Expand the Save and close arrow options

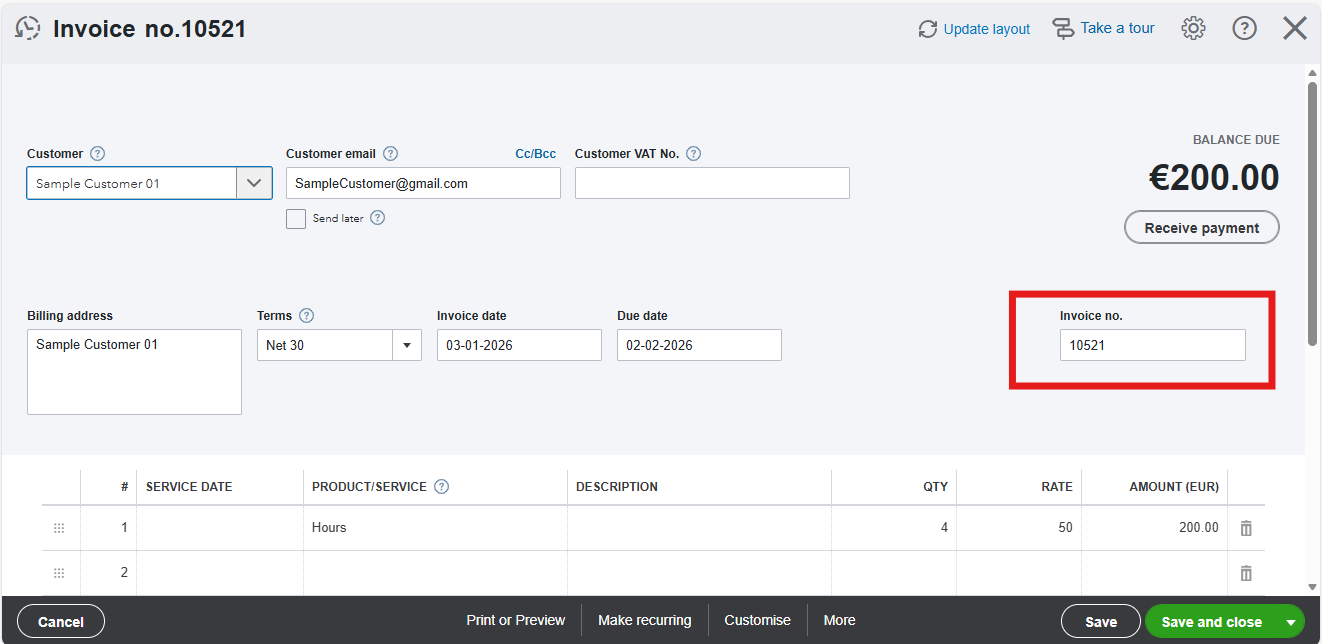1291,622
